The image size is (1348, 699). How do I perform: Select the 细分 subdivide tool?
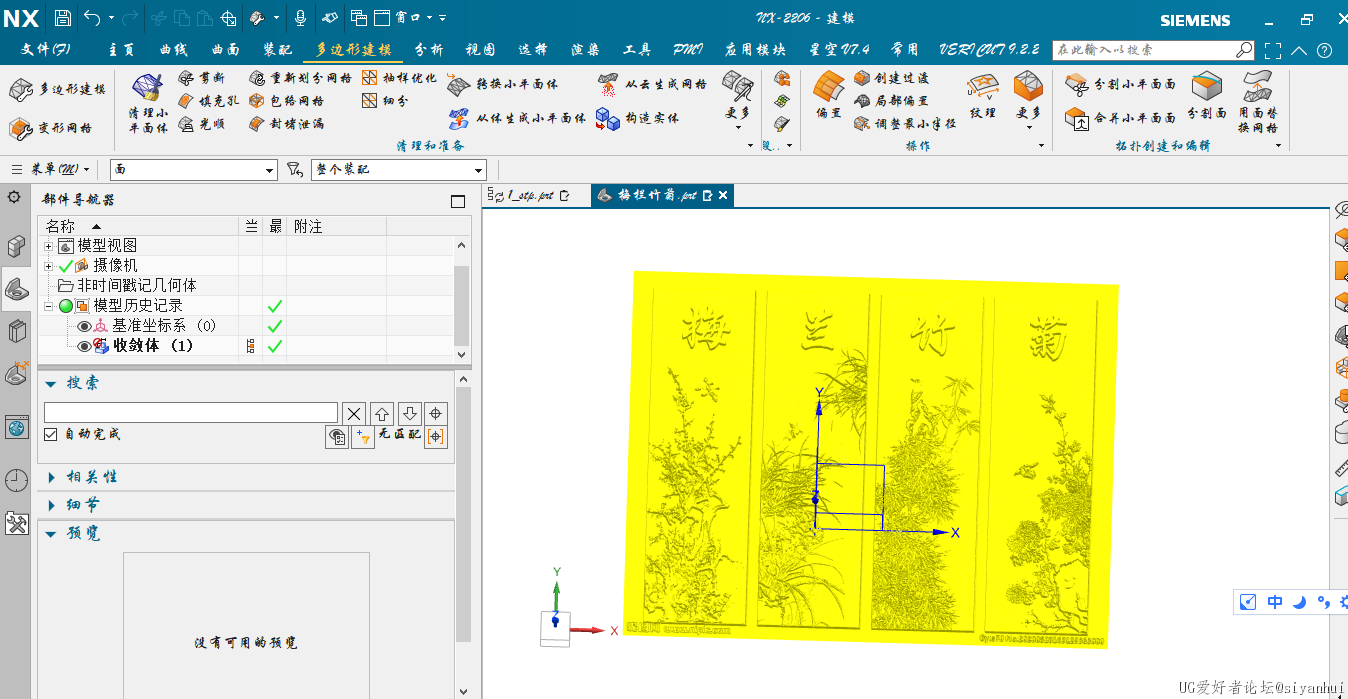(x=385, y=101)
